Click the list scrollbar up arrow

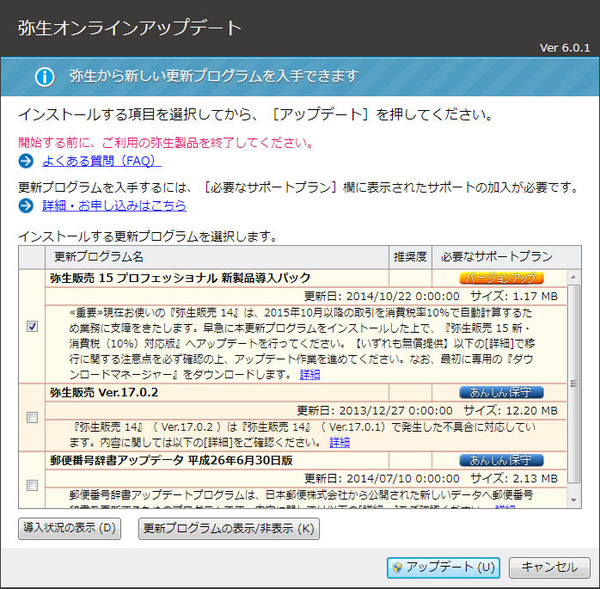573,277
